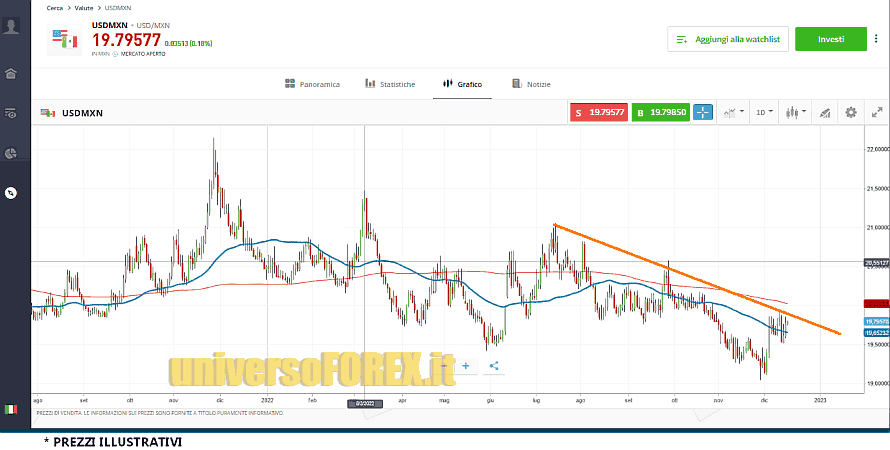890x450 pixels.
Task: Click the Cerca breadcrumb link
Action: (x=54, y=8)
